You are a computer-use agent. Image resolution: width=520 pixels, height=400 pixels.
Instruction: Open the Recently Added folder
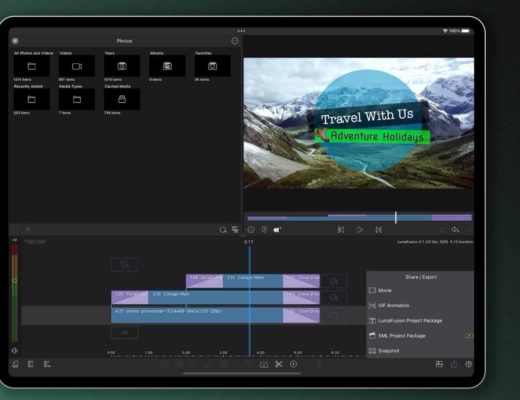tap(31, 99)
